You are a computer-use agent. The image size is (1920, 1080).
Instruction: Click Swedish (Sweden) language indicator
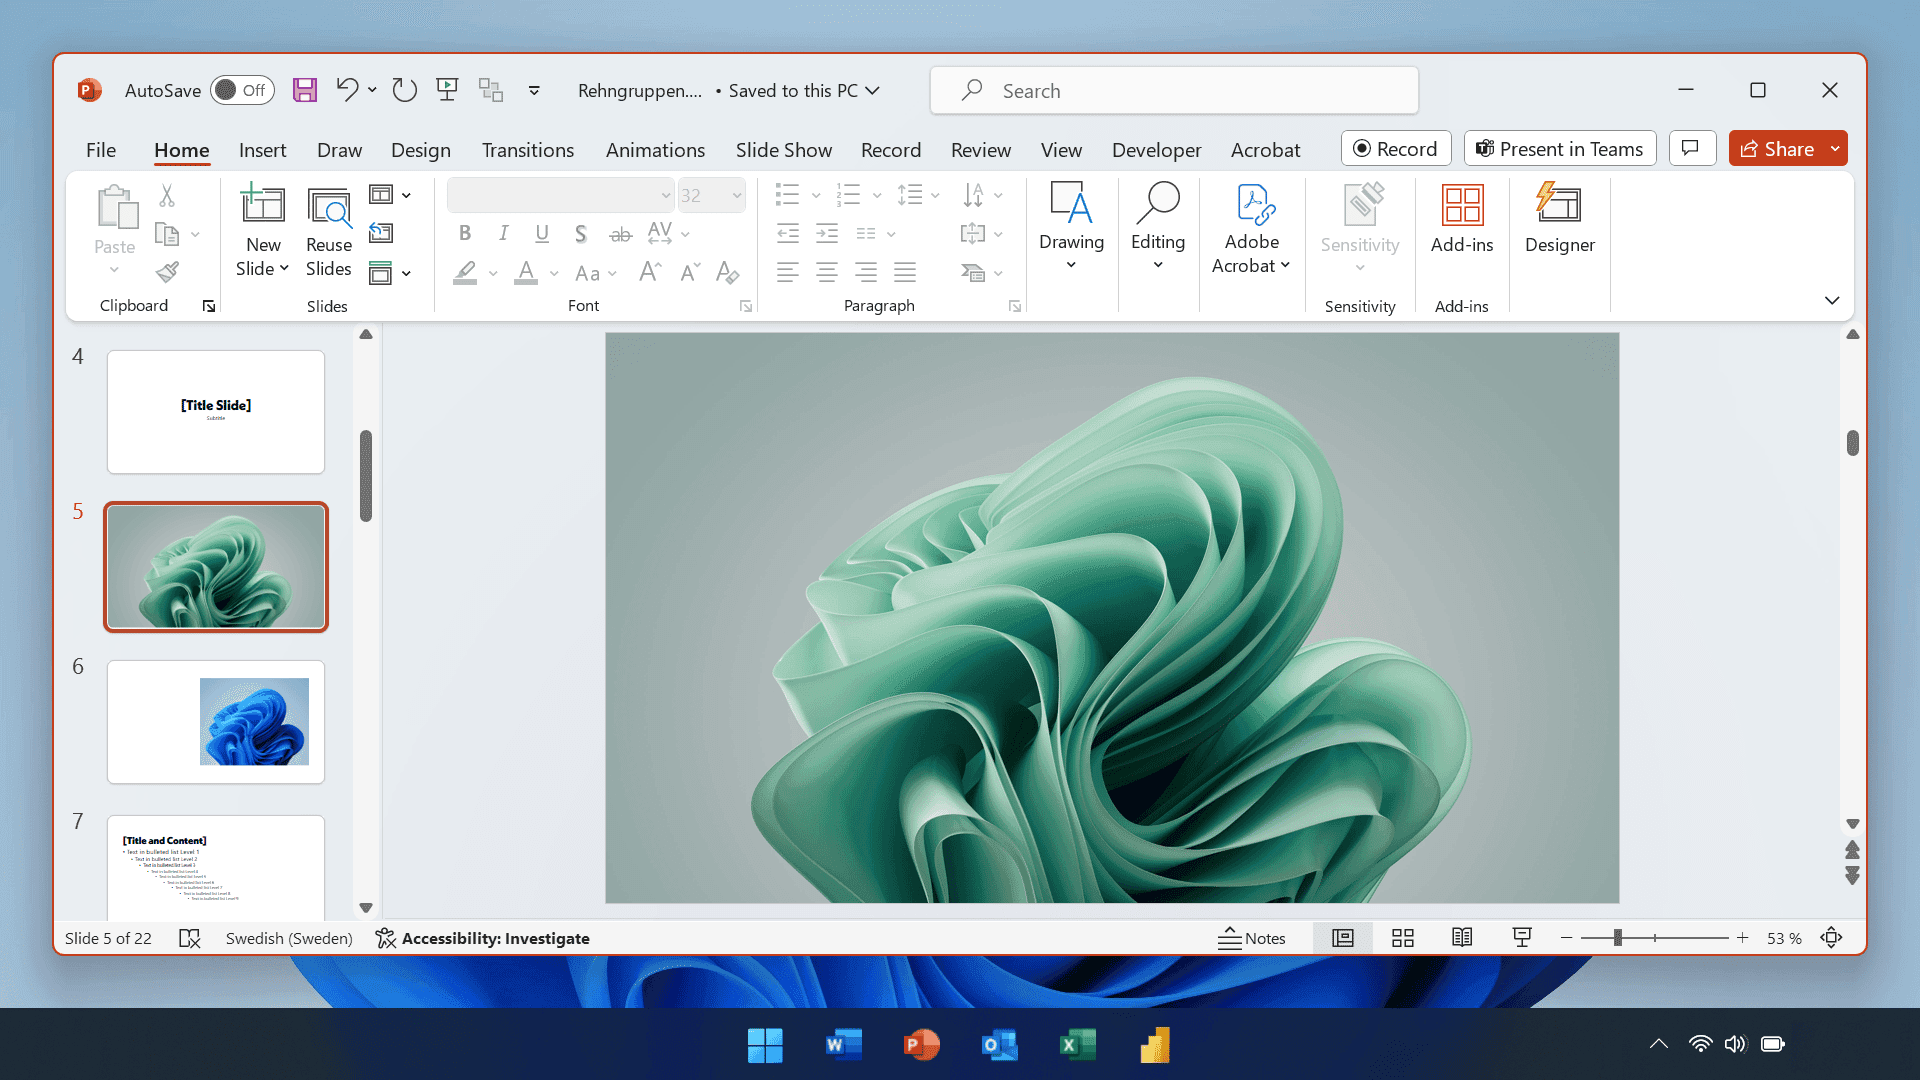click(289, 938)
